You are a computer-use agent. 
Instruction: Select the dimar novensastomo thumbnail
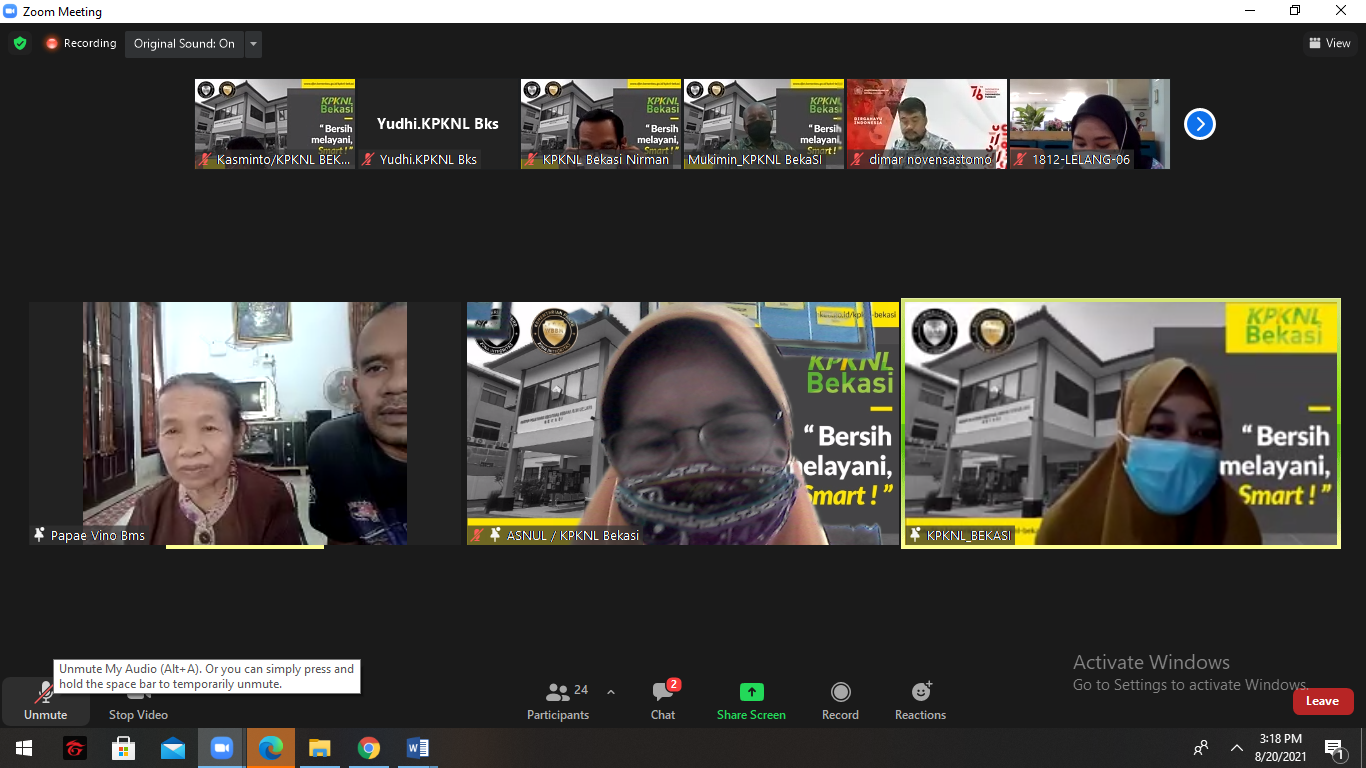coord(927,124)
